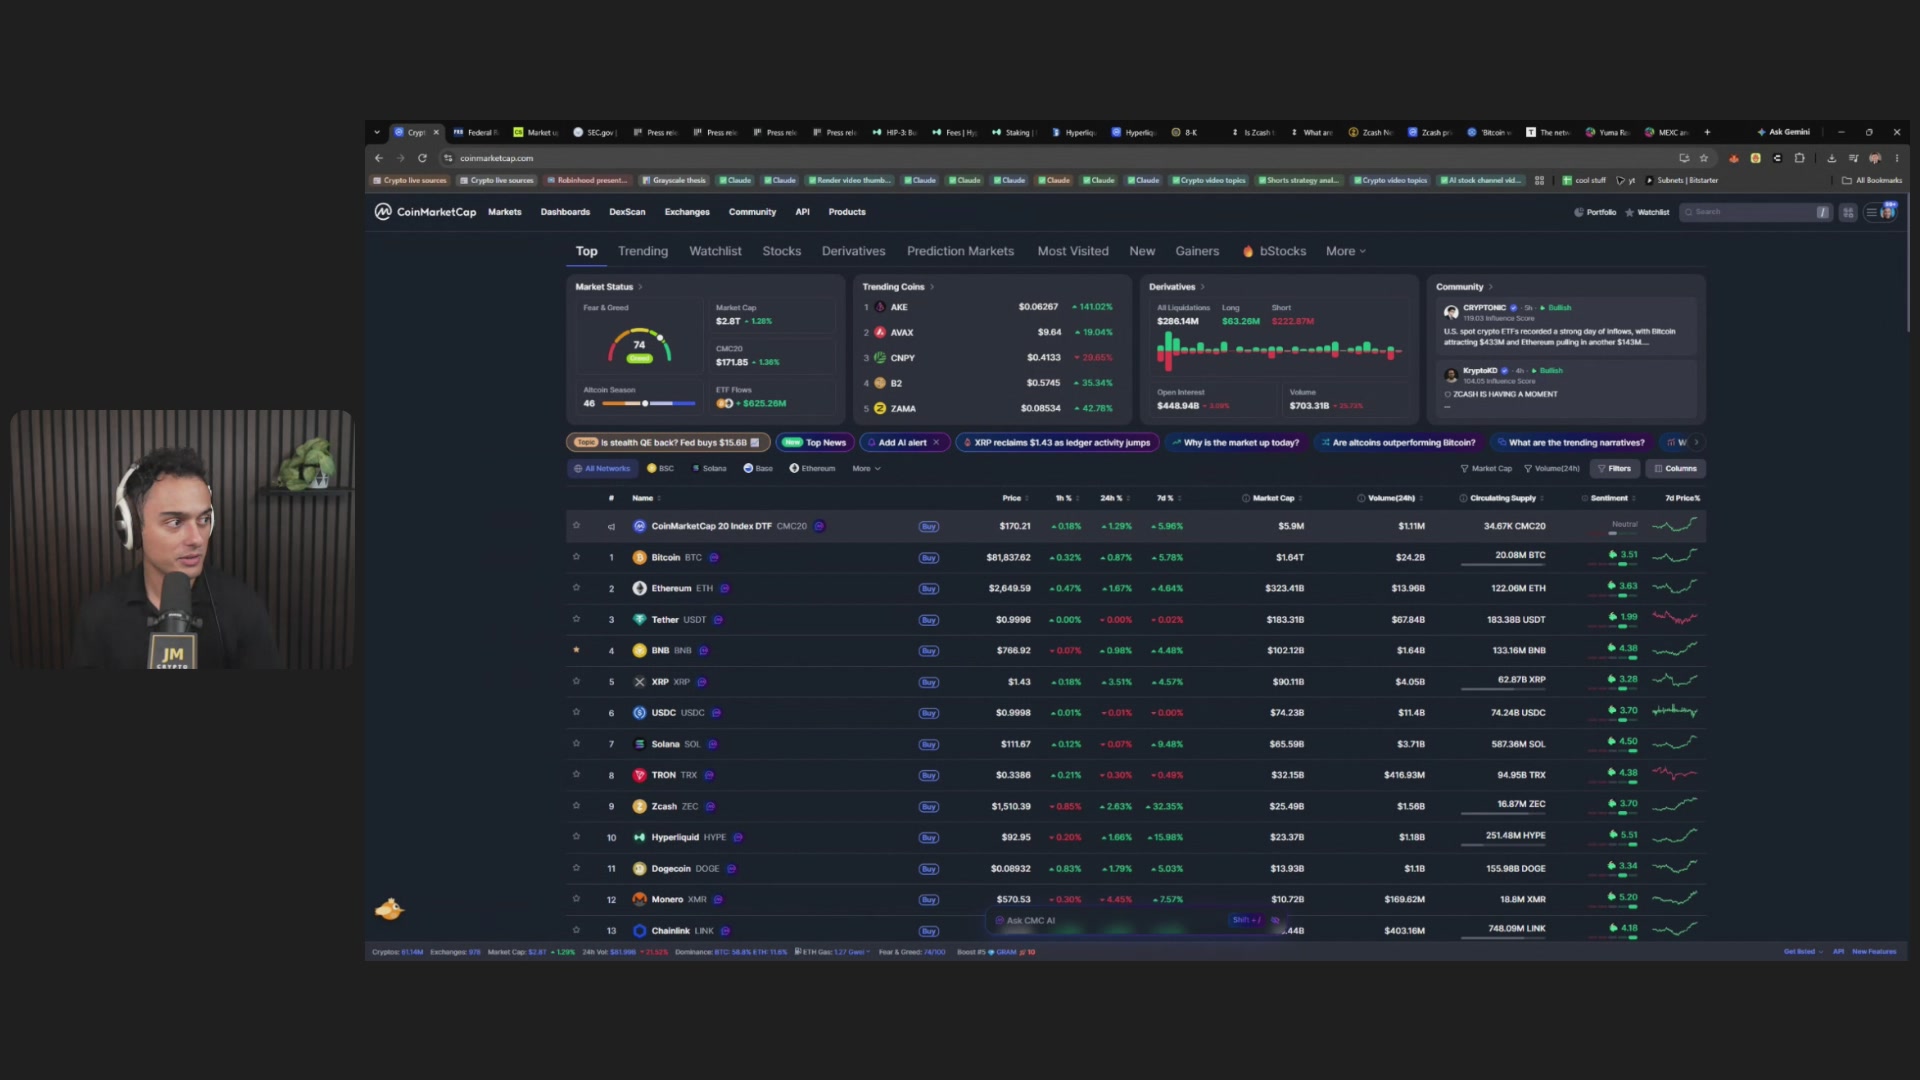Toggle watchlist star for Solana

pos(576,743)
